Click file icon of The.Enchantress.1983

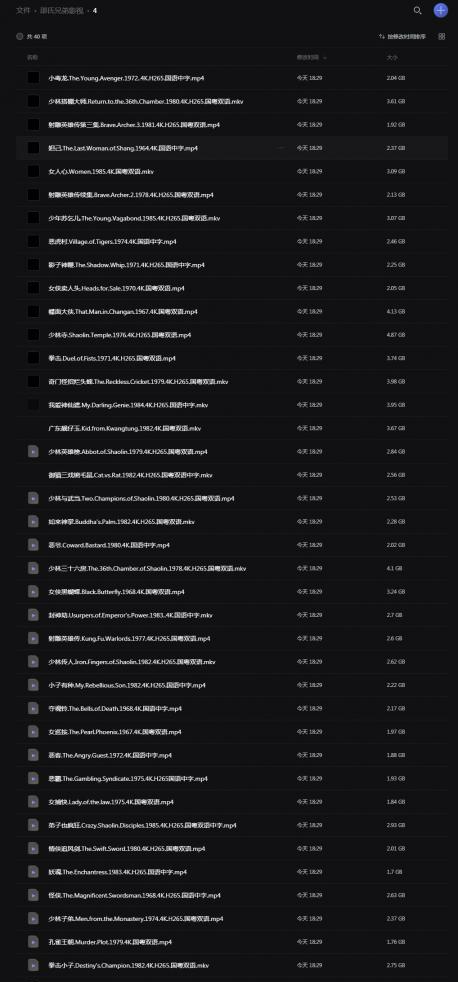pos(33,872)
